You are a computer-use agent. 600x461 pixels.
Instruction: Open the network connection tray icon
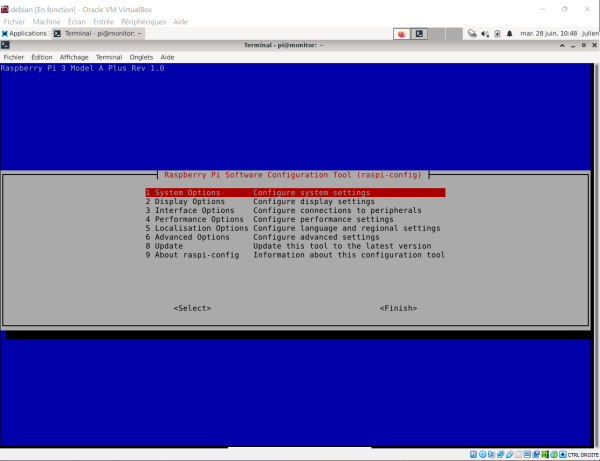tap(472, 34)
